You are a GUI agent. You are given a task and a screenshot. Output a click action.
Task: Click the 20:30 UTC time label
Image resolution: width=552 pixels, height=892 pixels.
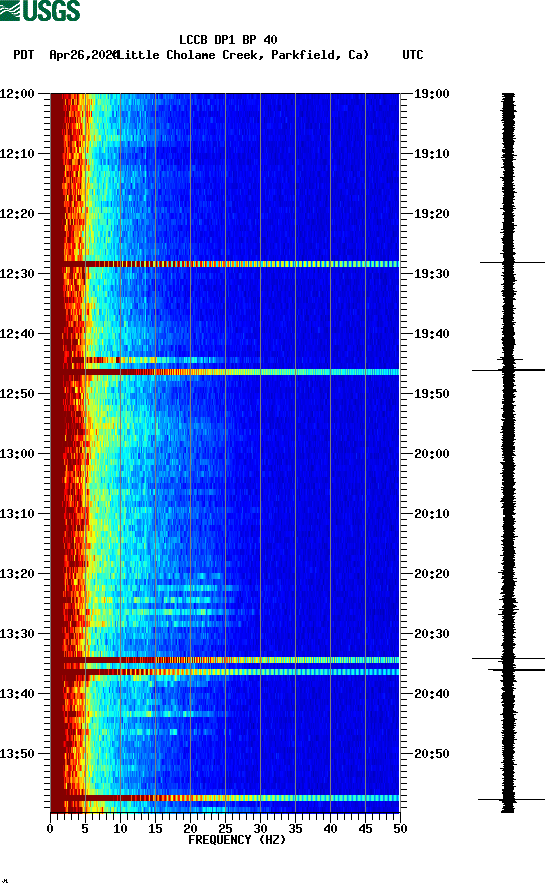(x=431, y=634)
